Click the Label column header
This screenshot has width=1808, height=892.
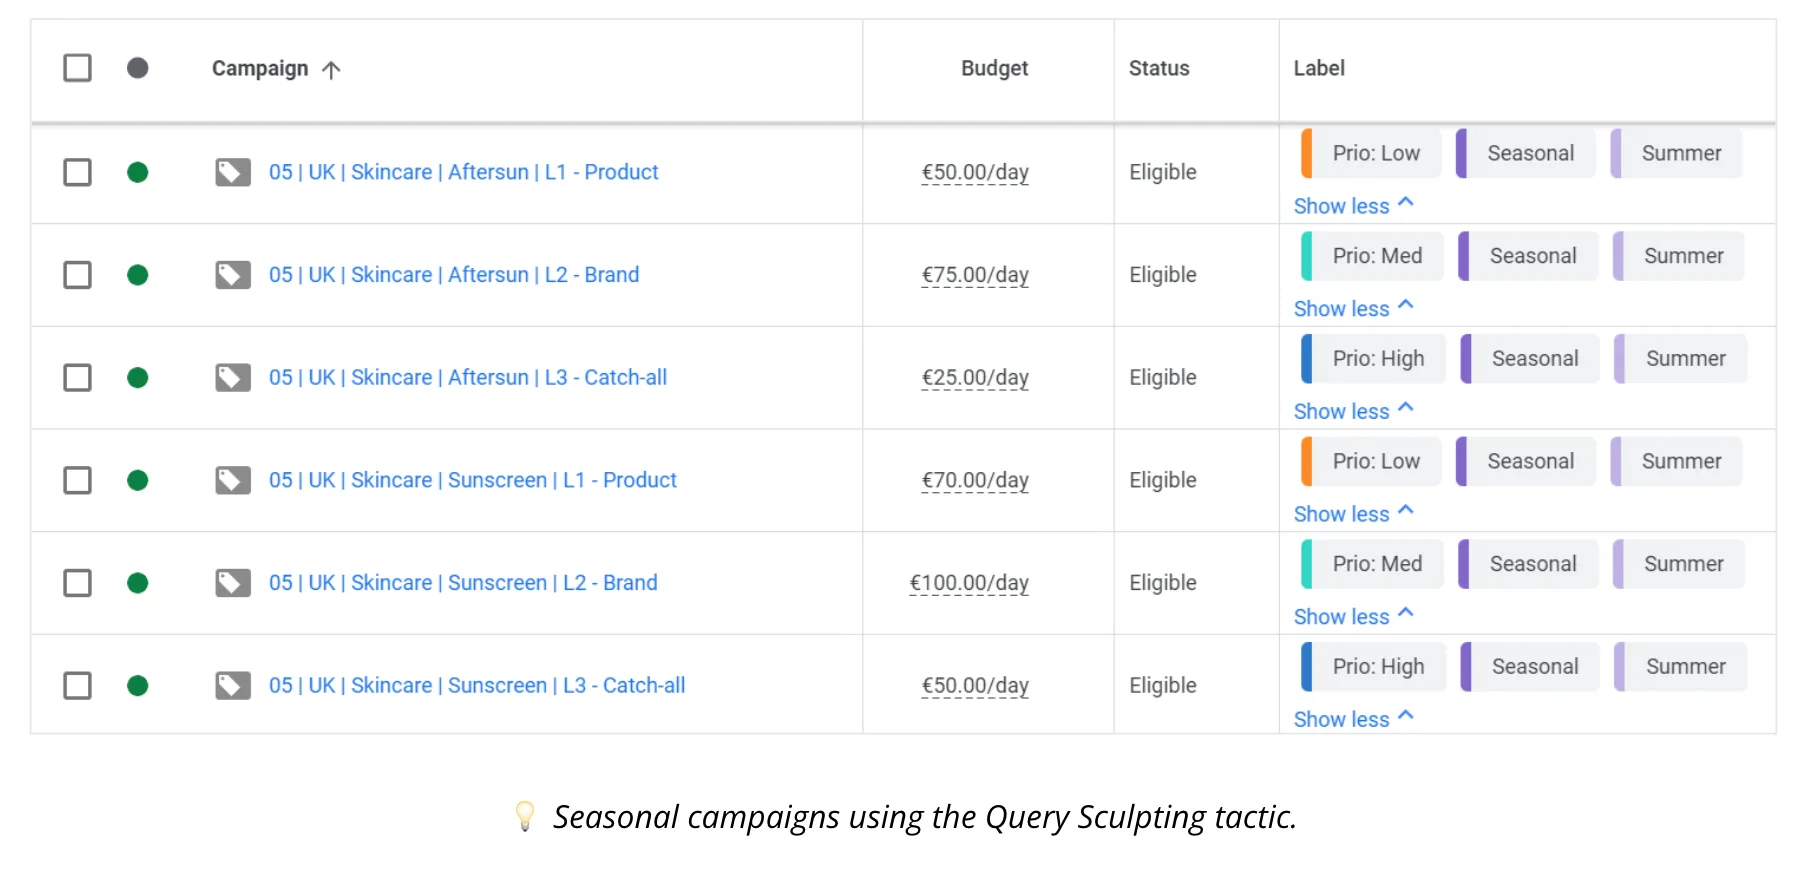tap(1319, 68)
